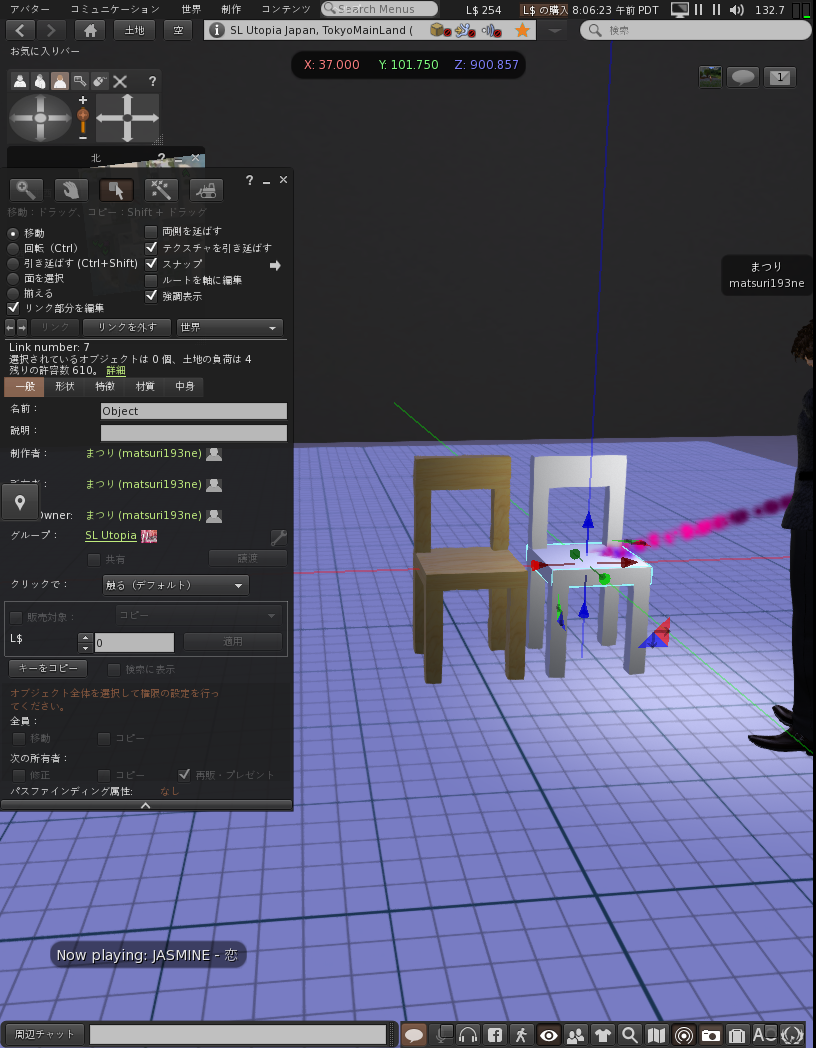
Task: Open the inventory suitcase icon
Action: pyautogui.click(x=737, y=1035)
